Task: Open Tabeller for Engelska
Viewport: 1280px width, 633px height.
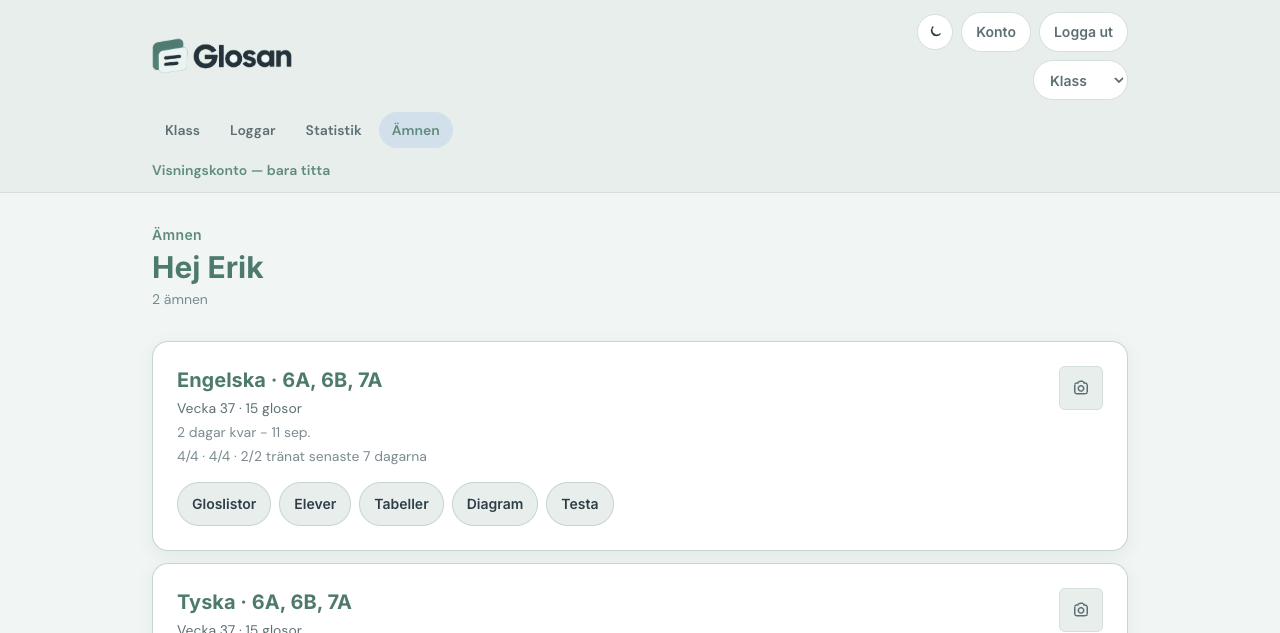Action: click(401, 504)
